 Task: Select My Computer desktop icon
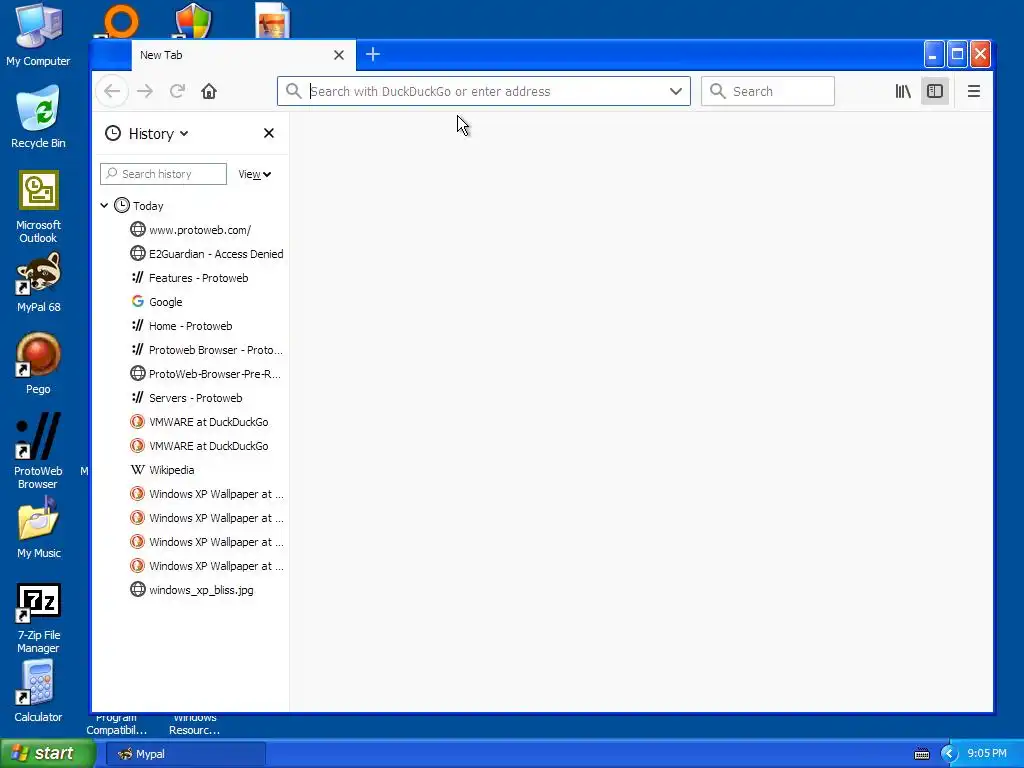point(38,34)
